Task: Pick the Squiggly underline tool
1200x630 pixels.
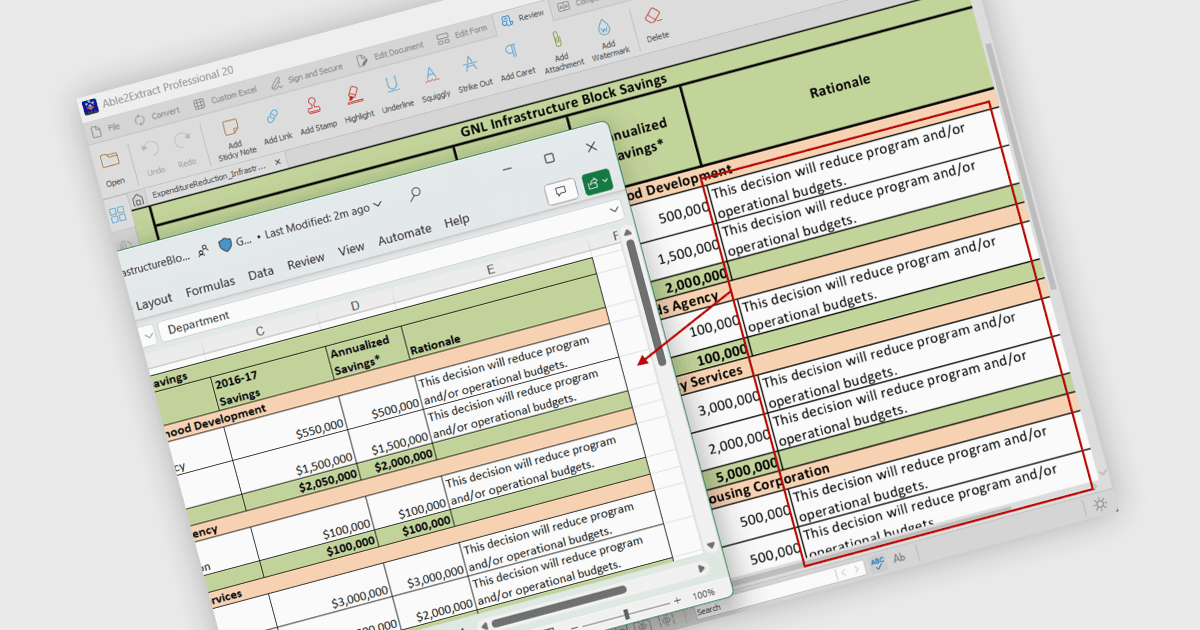Action: coord(432,84)
